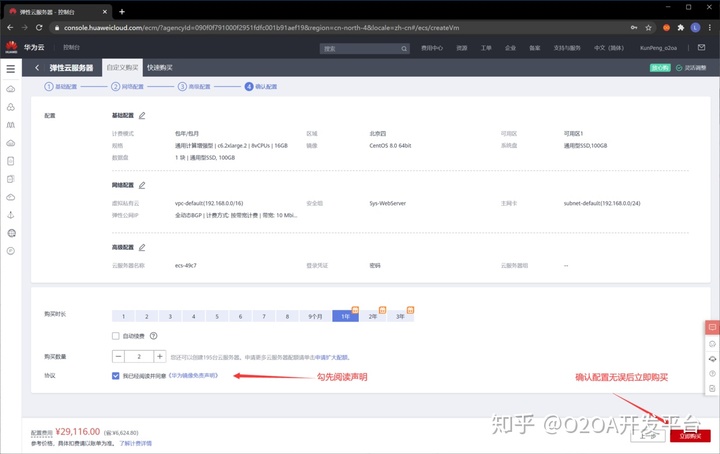Select 9个月 purchase duration
This screenshot has height=454, width=720.
click(315, 316)
